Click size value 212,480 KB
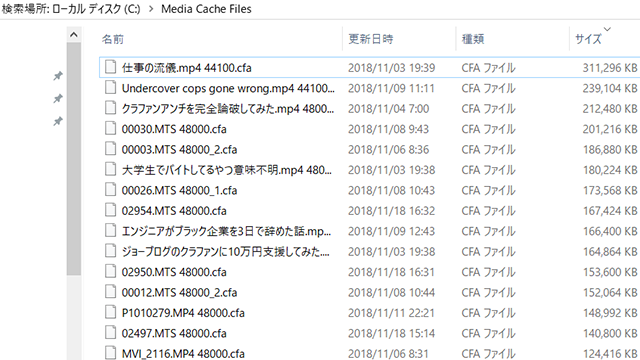Viewport: 640px width, 360px height. (610, 109)
